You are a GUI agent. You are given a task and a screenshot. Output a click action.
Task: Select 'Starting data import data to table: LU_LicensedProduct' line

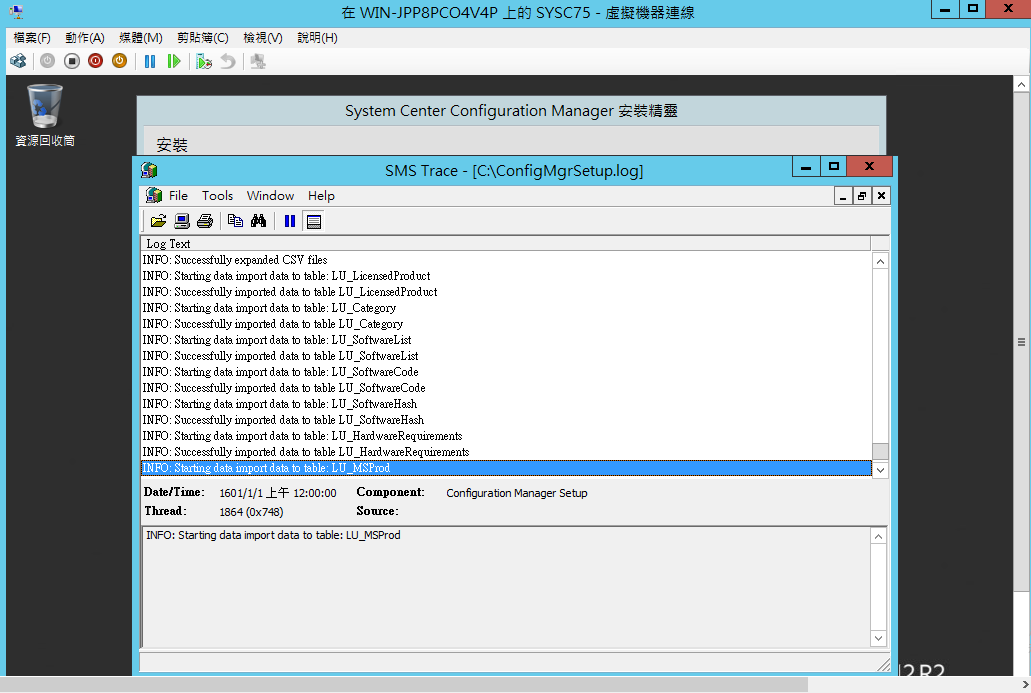pos(506,275)
